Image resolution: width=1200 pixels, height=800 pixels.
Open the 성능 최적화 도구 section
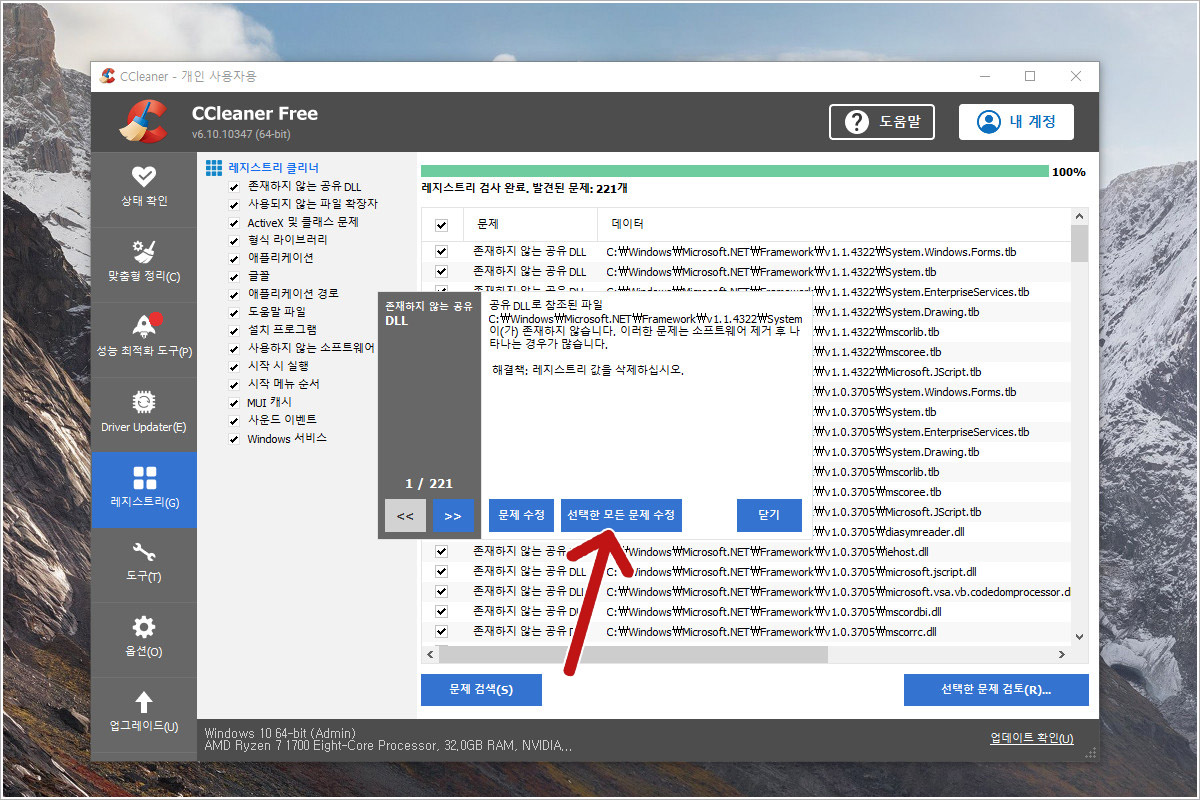143,339
